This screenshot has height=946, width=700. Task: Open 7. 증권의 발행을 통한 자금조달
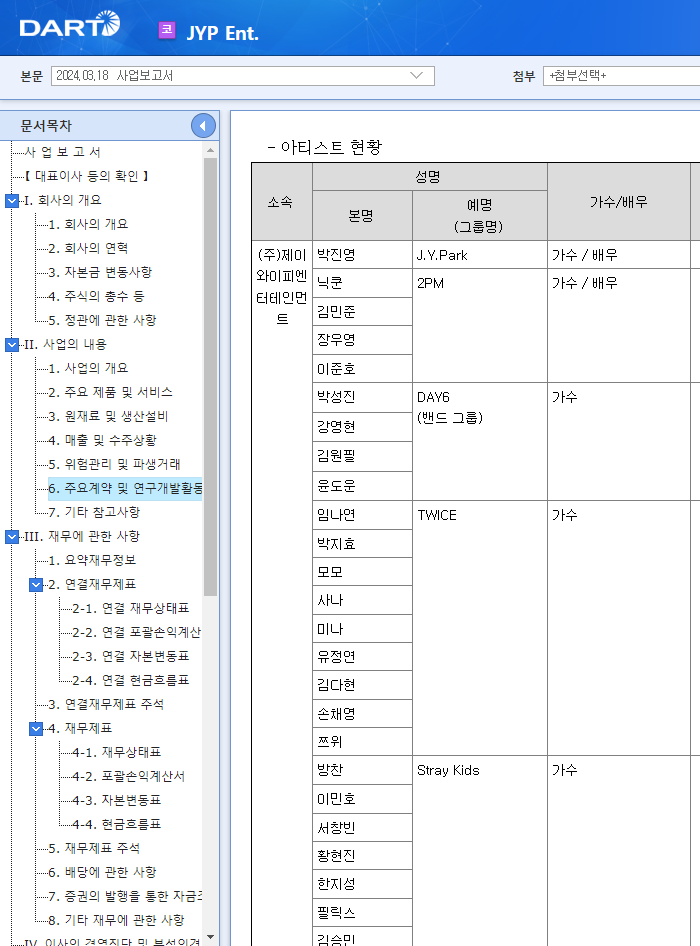point(125,897)
